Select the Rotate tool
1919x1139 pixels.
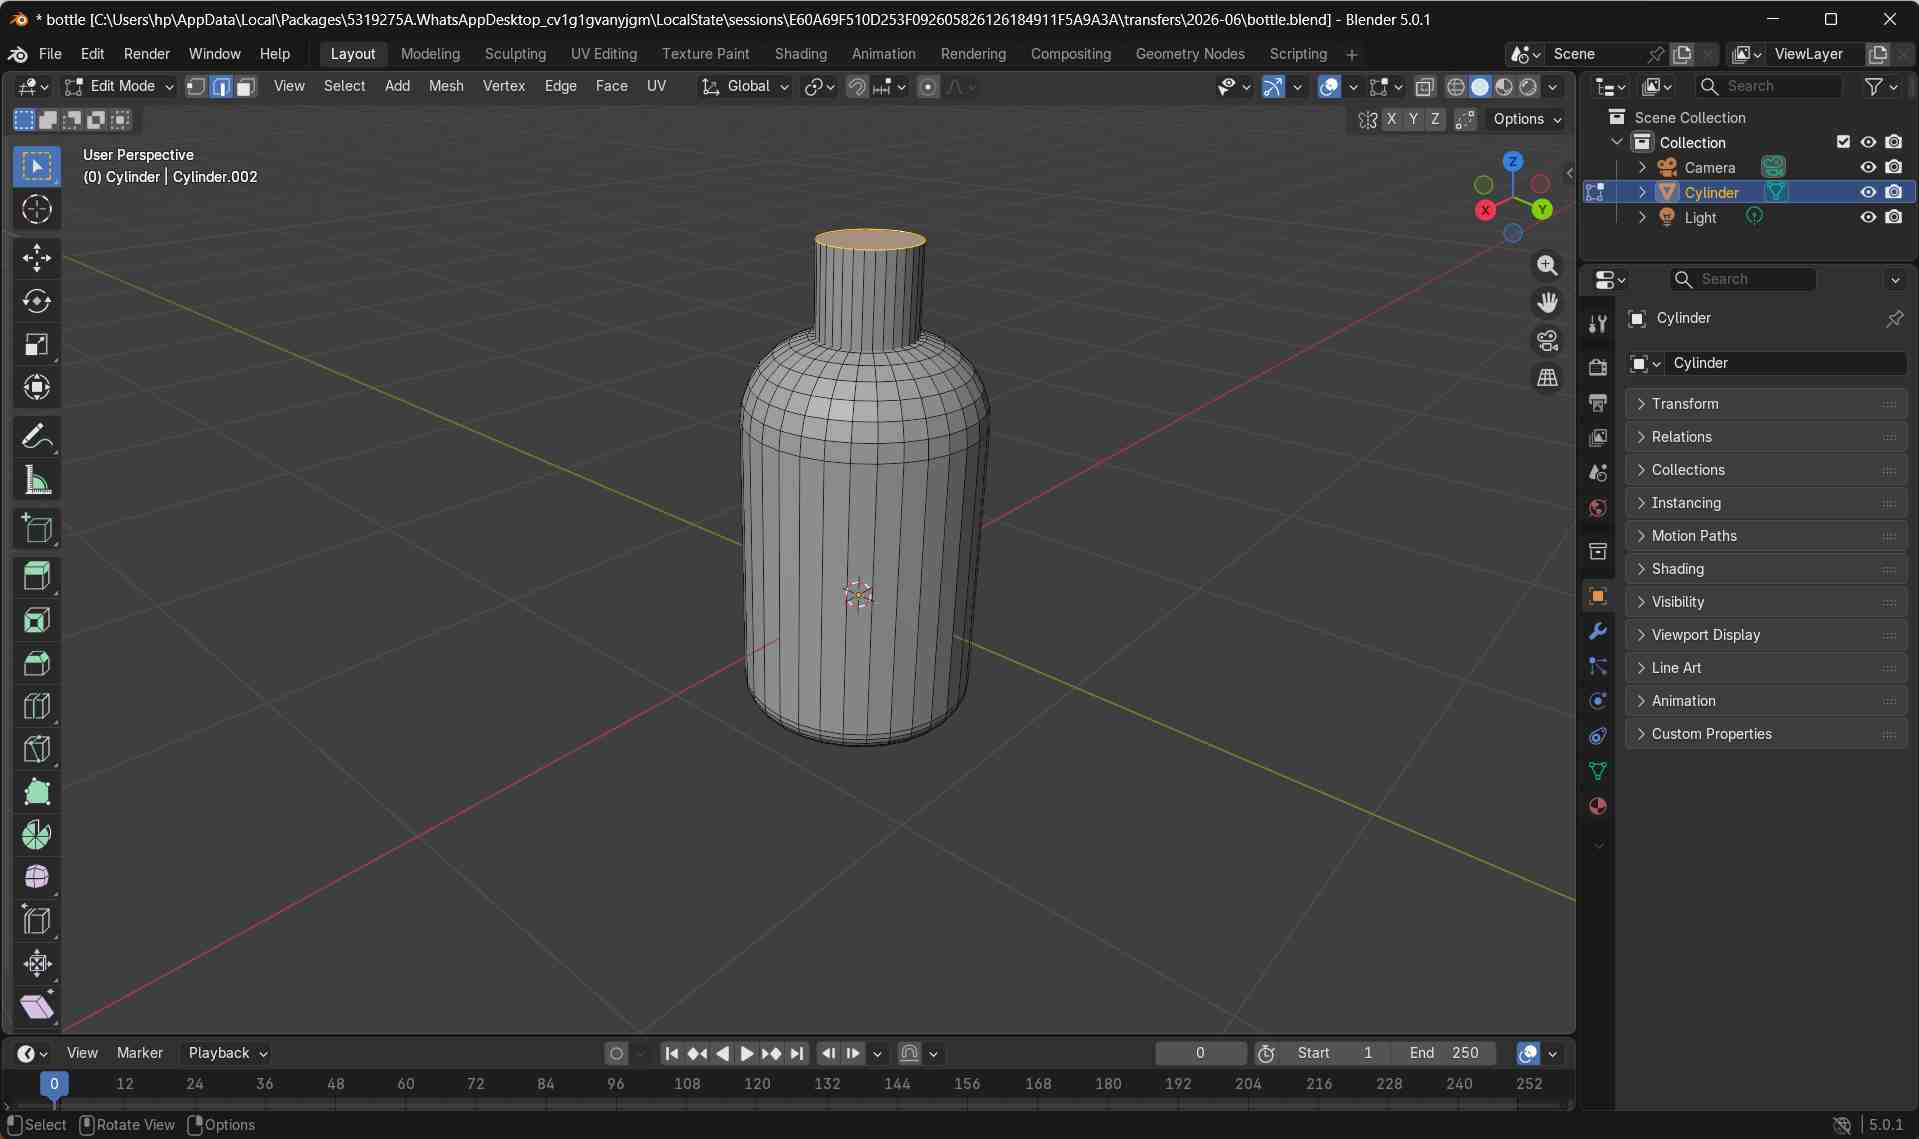[x=37, y=301]
